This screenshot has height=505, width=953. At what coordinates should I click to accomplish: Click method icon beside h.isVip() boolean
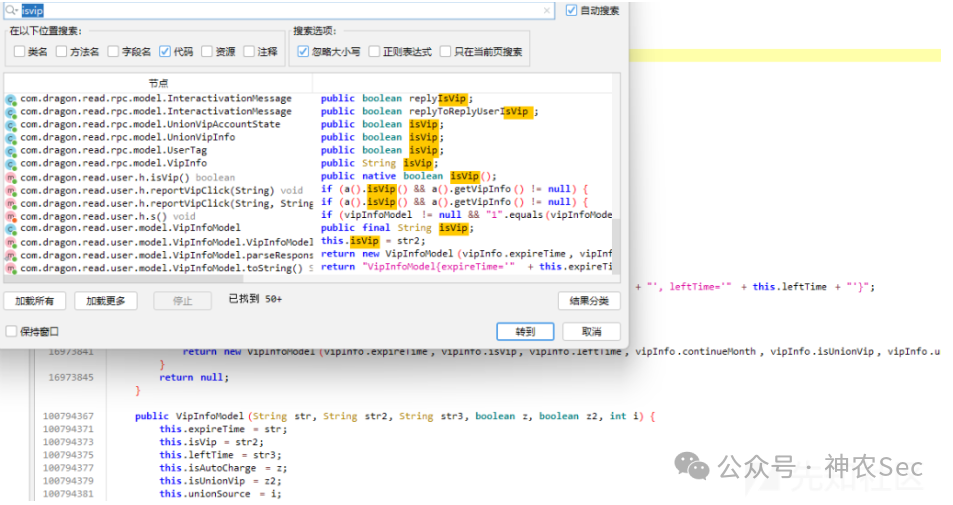(10, 178)
